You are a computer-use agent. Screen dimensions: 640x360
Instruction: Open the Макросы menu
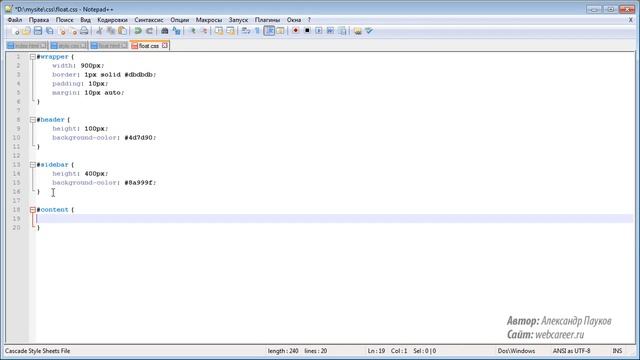pos(209,20)
